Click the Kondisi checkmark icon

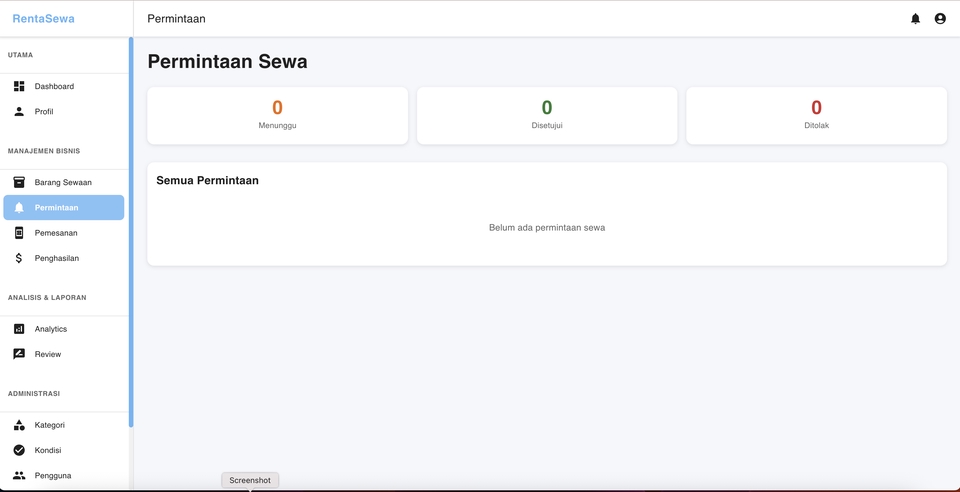click(x=19, y=450)
